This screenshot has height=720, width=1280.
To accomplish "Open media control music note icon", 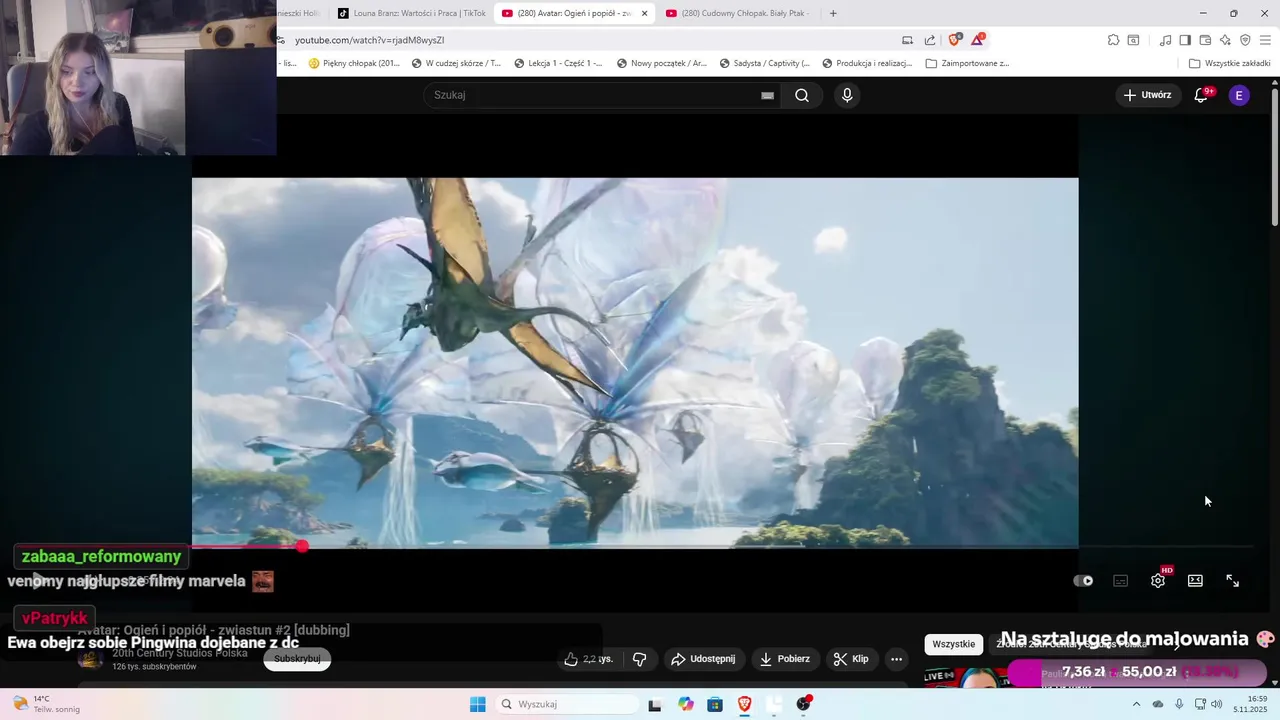I will point(1165,40).
